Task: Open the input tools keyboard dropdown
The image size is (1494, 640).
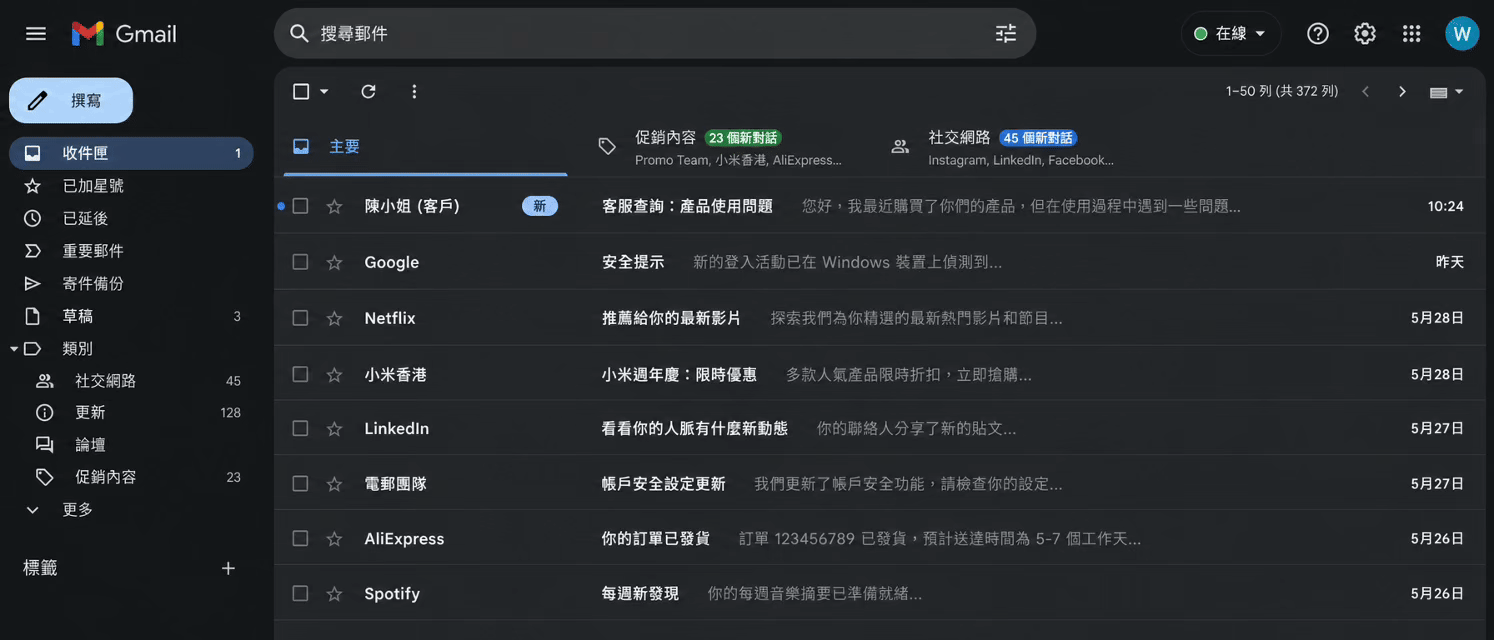Action: 1446,92
